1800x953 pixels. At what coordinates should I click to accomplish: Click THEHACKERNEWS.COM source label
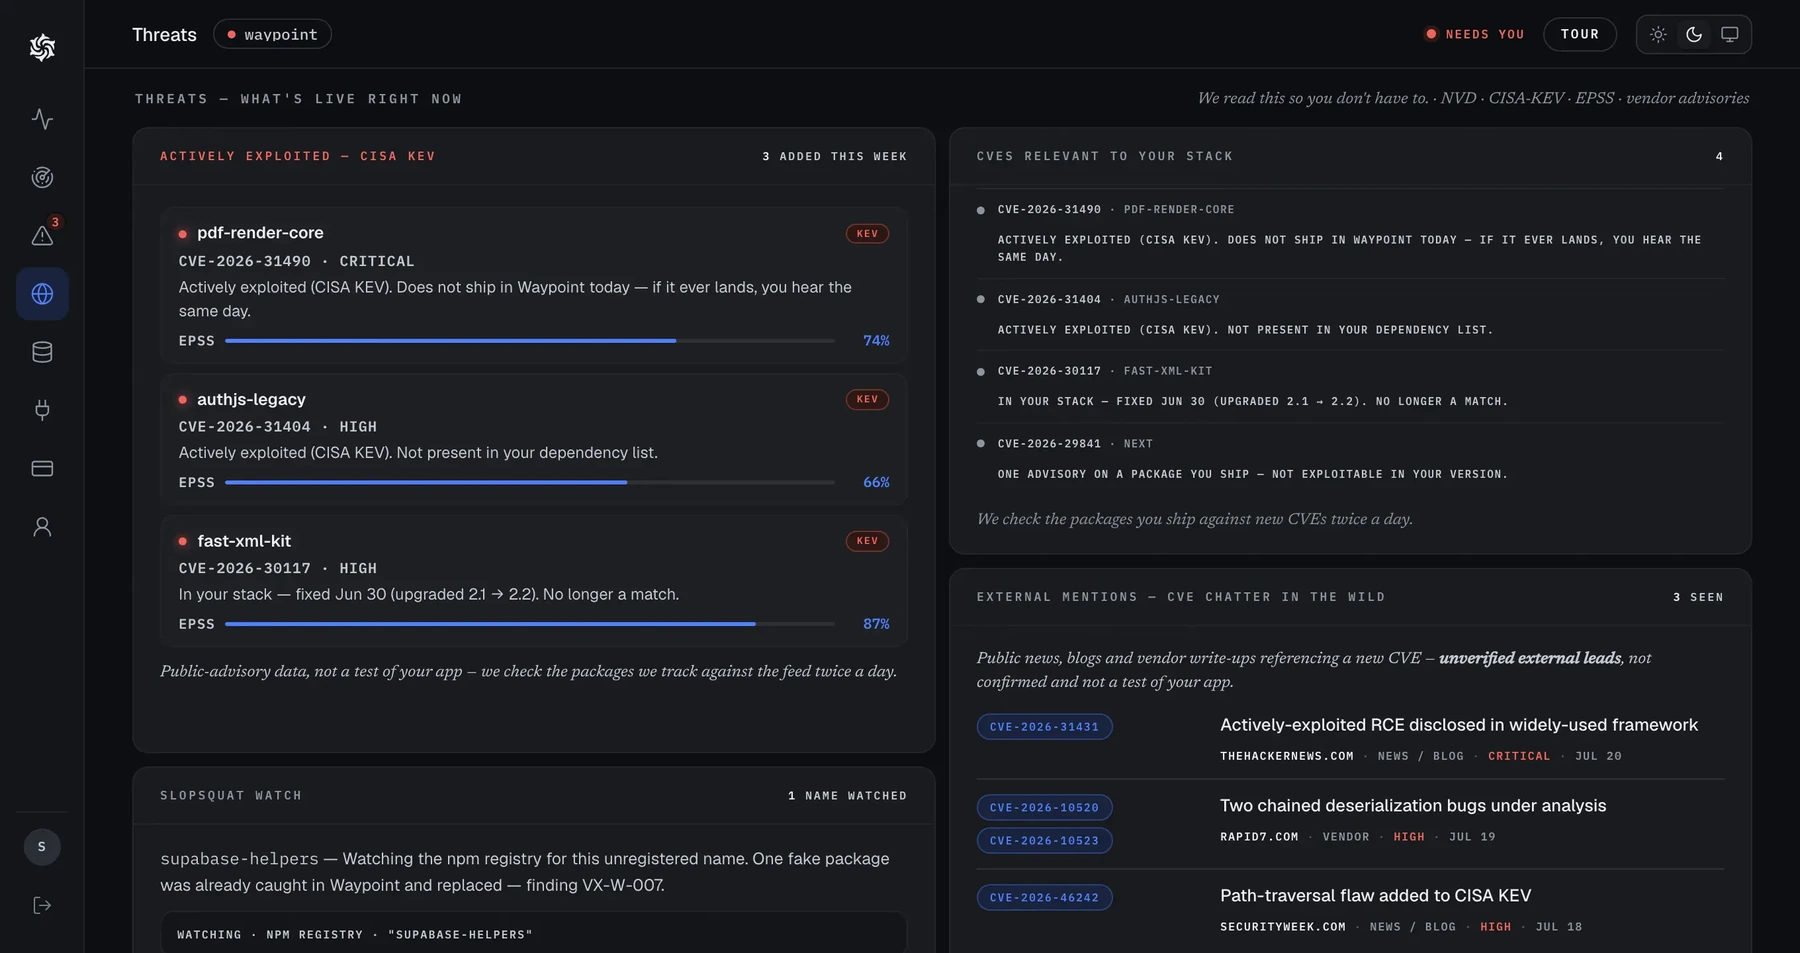tap(1286, 756)
